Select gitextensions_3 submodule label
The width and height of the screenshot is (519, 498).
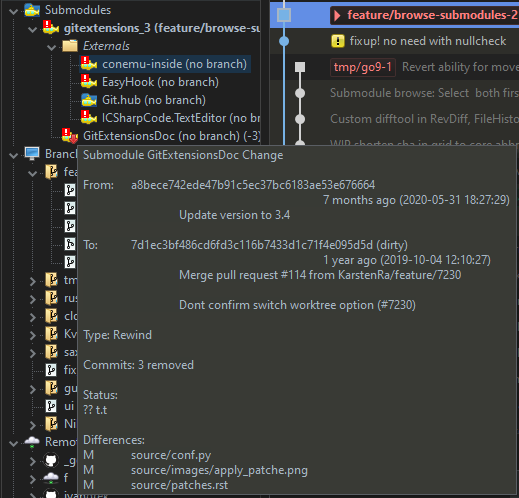coord(162,28)
